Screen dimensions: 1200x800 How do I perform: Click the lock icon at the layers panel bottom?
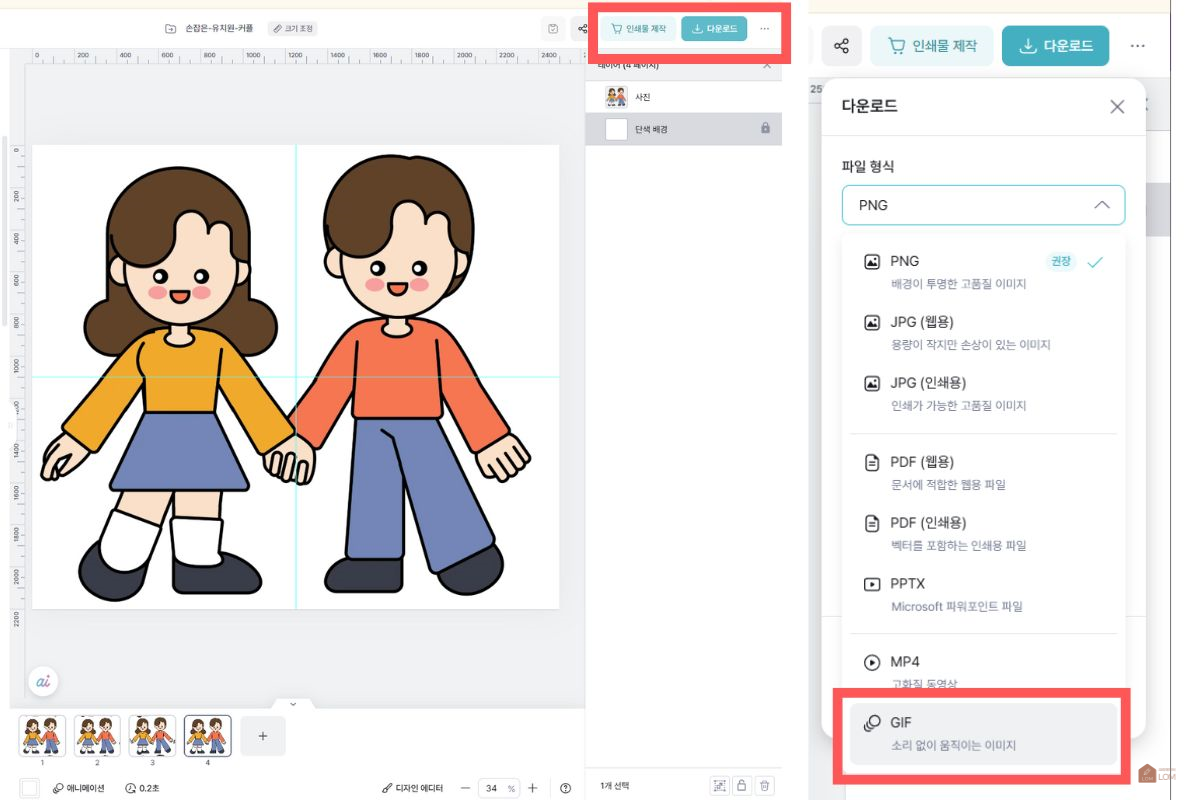point(742,786)
